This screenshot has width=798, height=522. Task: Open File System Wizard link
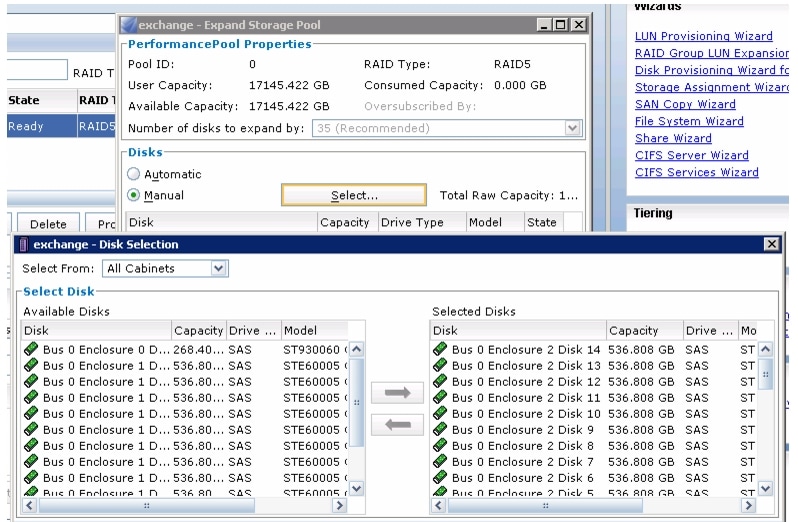(x=689, y=121)
